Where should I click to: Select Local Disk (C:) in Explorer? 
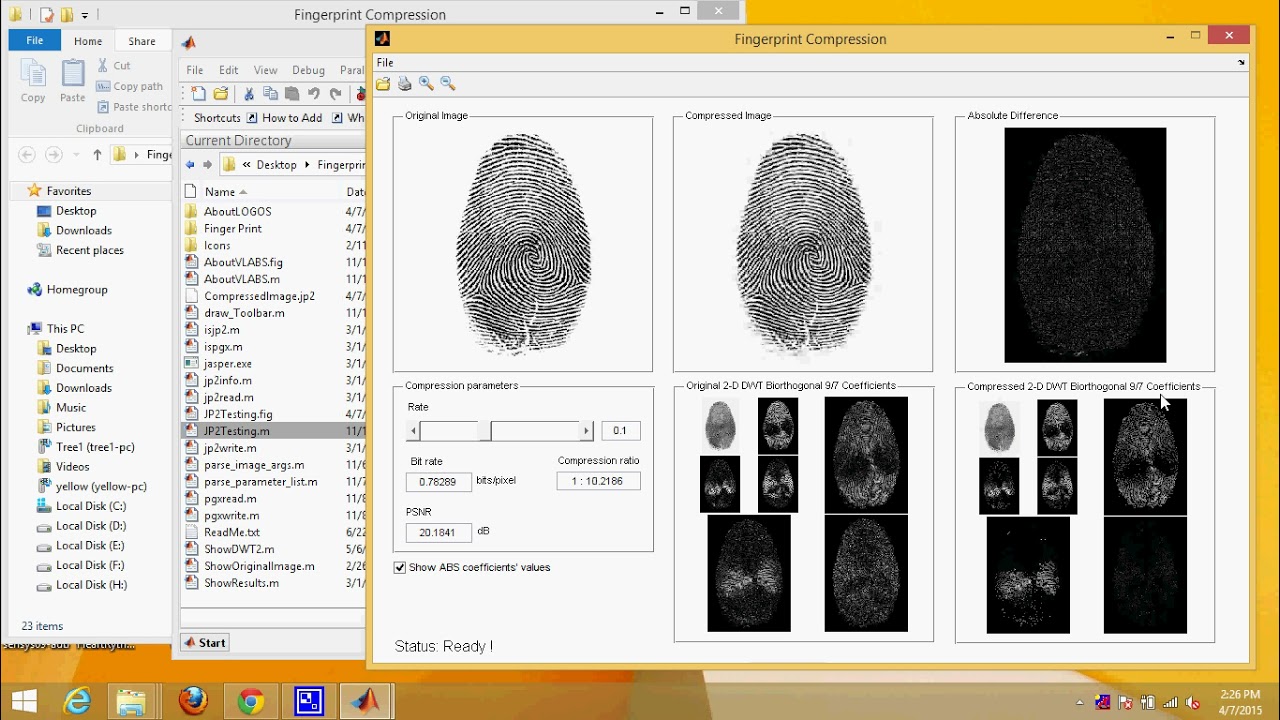(91, 506)
